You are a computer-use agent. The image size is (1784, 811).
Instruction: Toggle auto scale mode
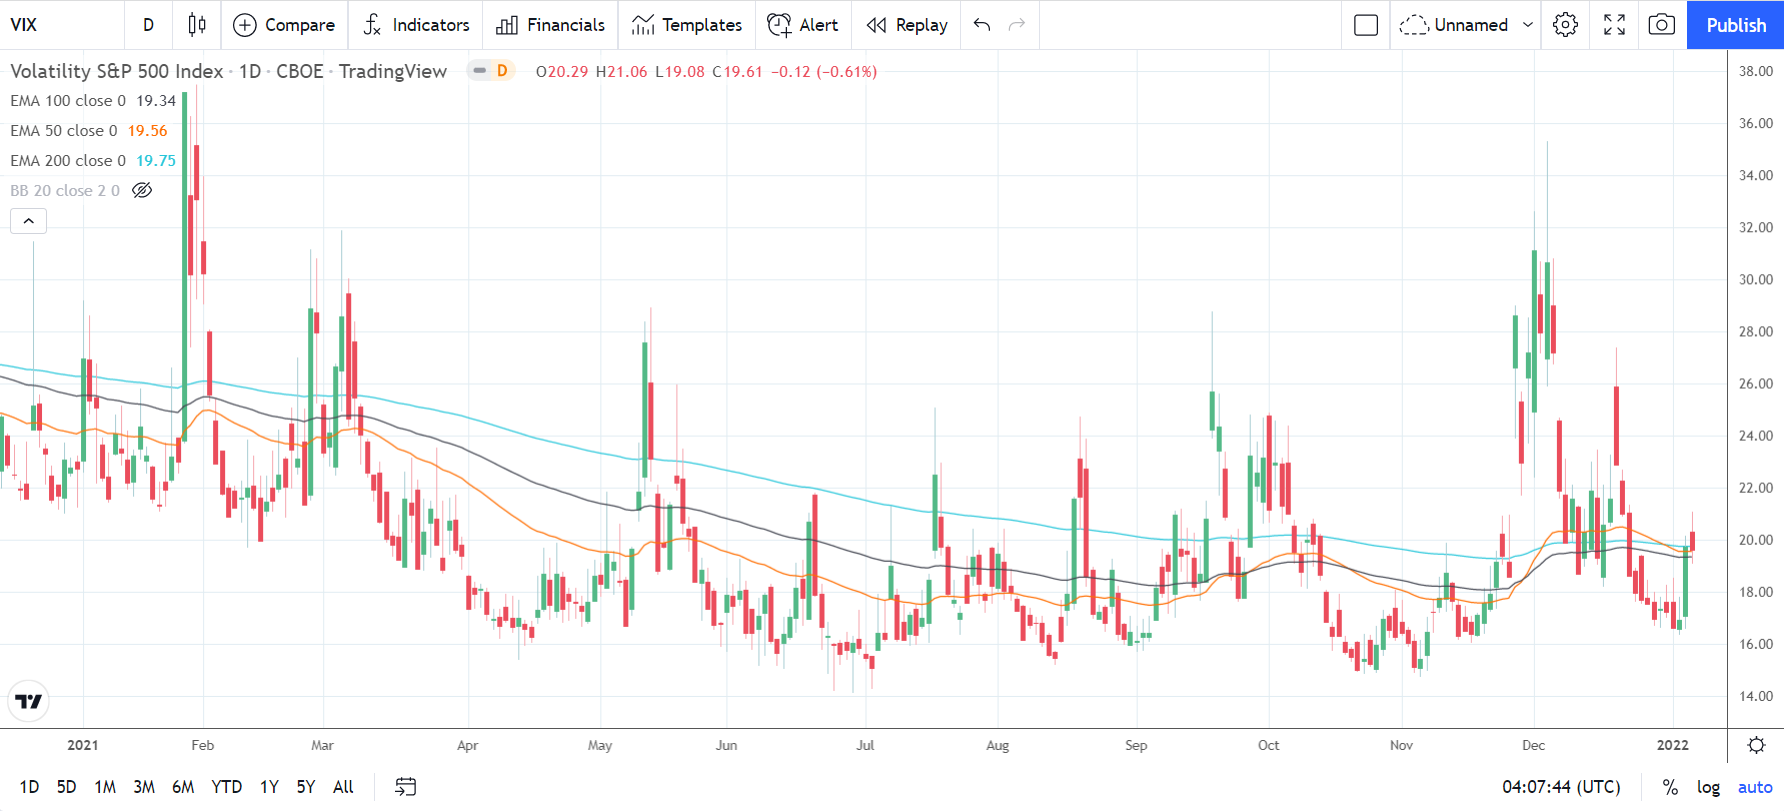click(x=1755, y=787)
